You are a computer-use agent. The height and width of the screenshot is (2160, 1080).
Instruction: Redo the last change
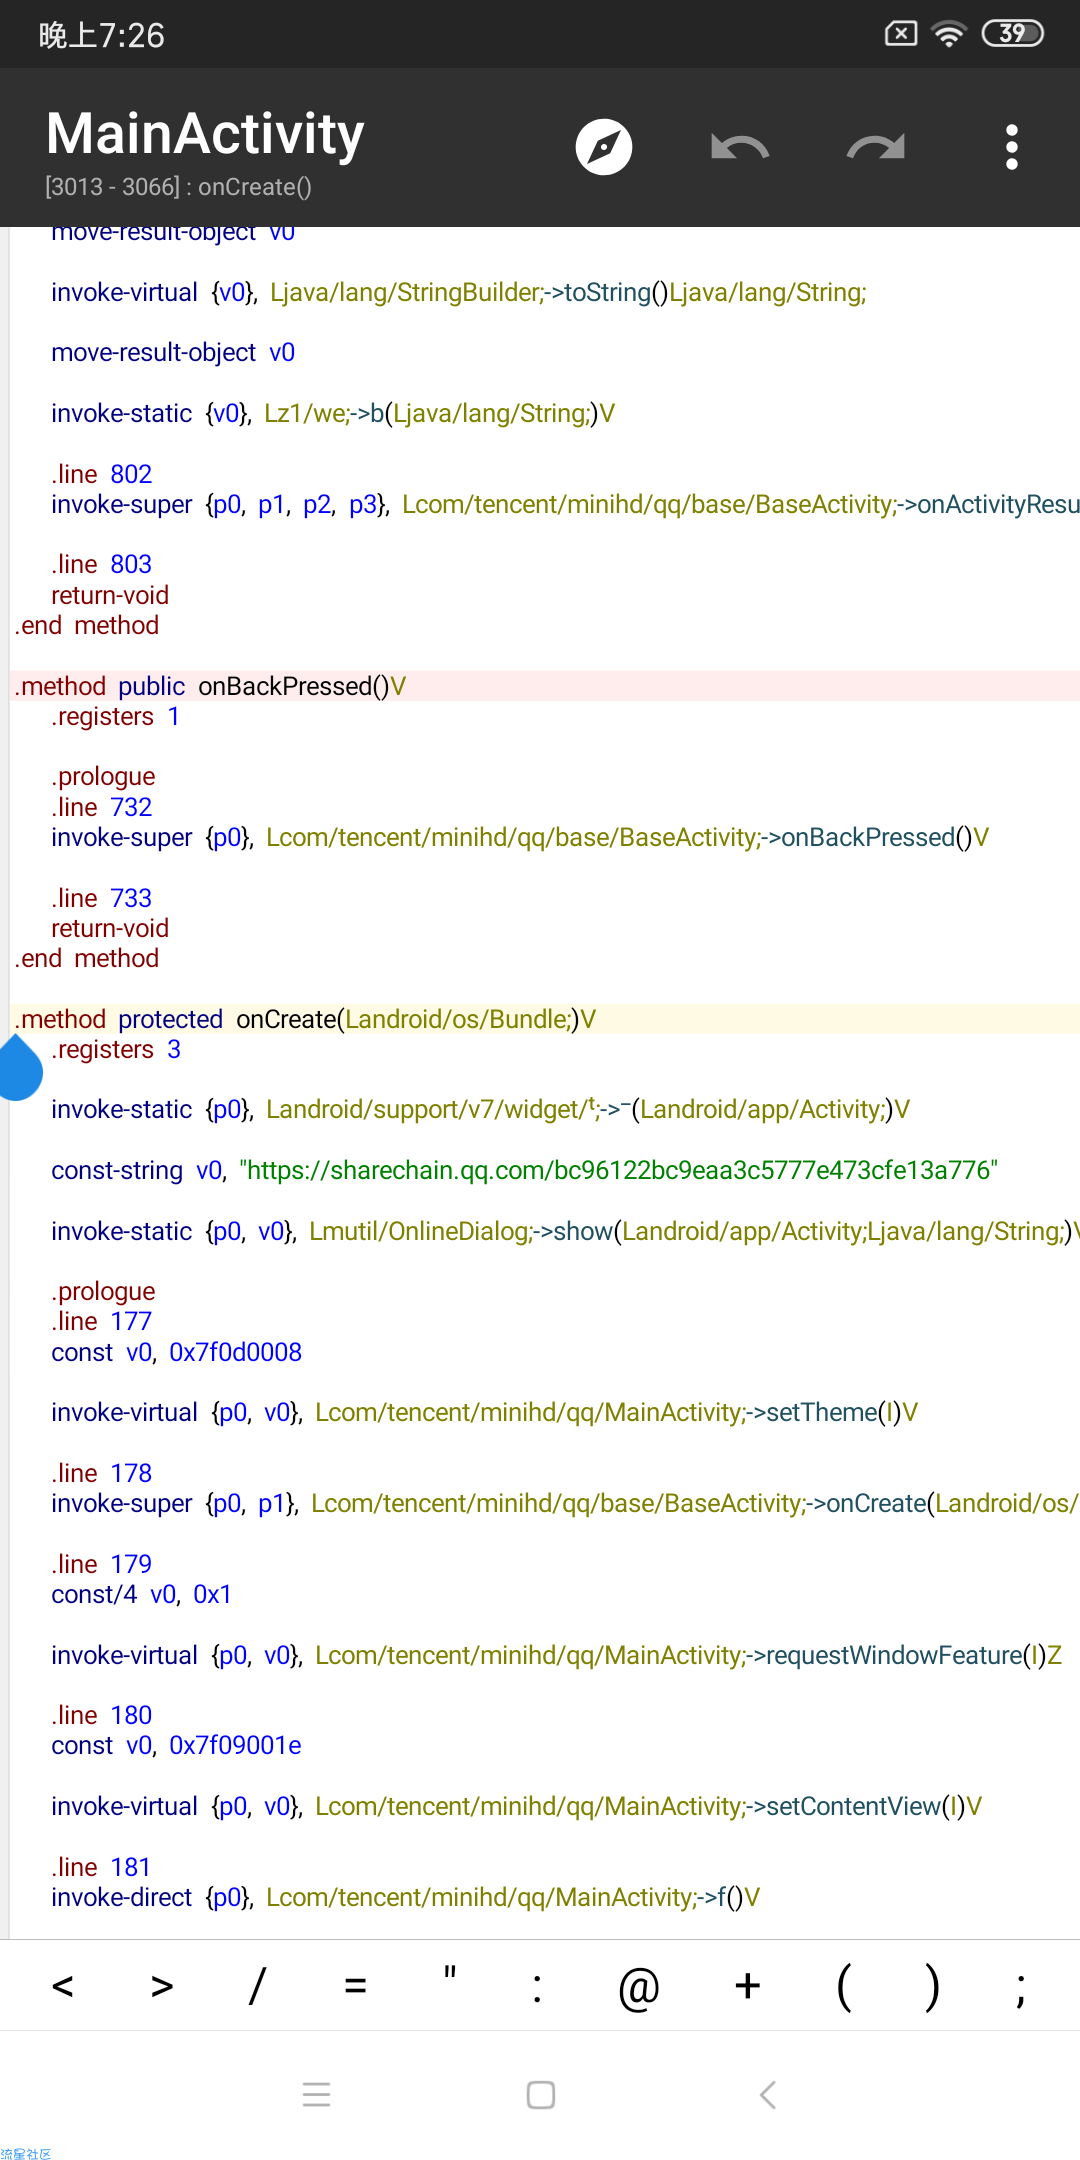point(875,147)
